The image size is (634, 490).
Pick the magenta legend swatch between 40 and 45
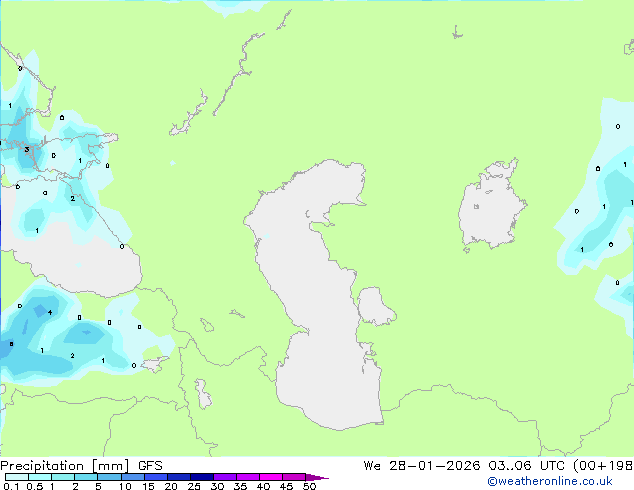pyautogui.click(x=271, y=477)
